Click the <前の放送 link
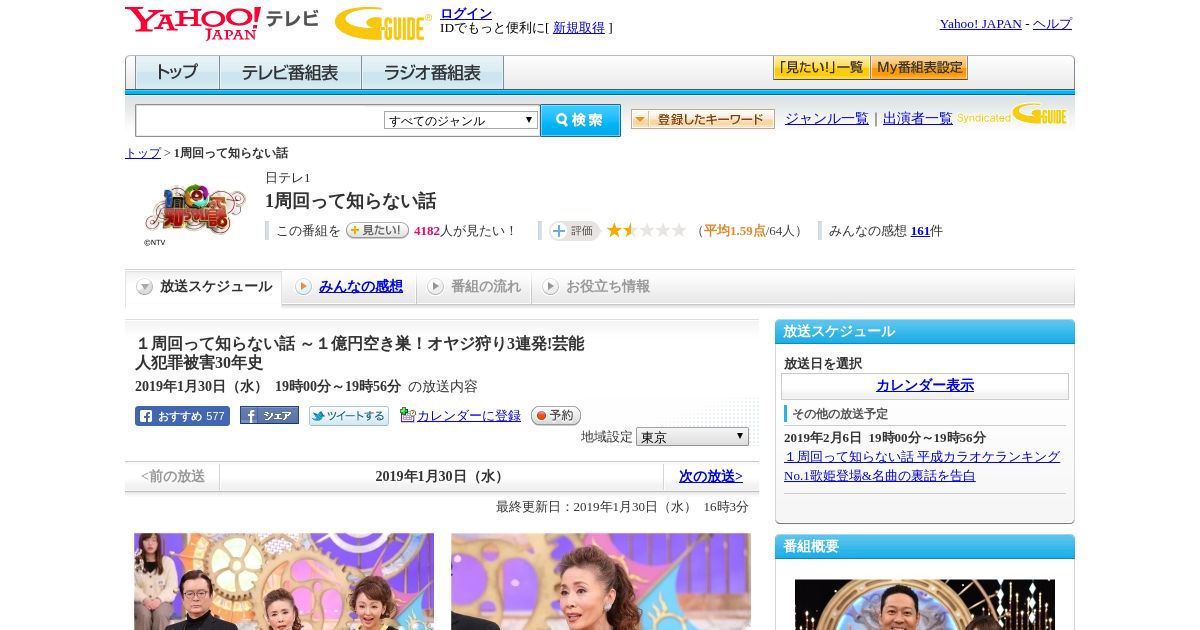This screenshot has width=1200, height=630. [173, 477]
